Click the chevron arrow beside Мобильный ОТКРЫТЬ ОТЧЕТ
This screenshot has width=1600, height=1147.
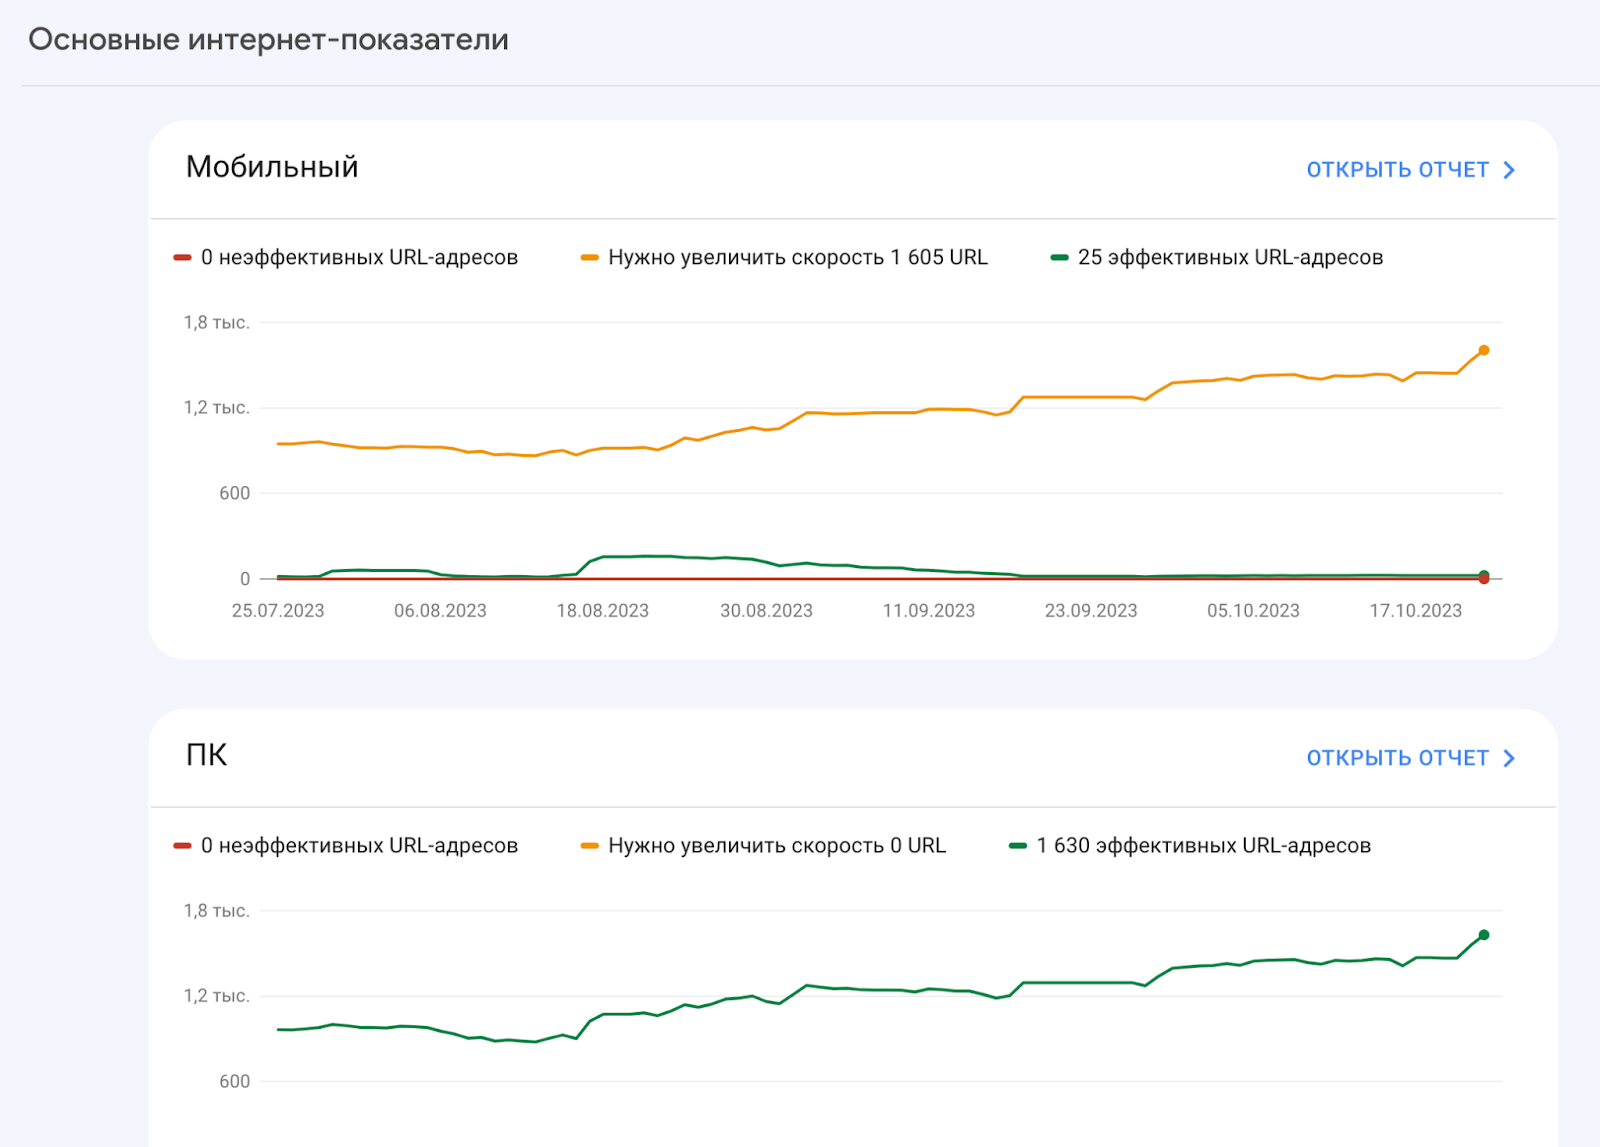(1509, 171)
